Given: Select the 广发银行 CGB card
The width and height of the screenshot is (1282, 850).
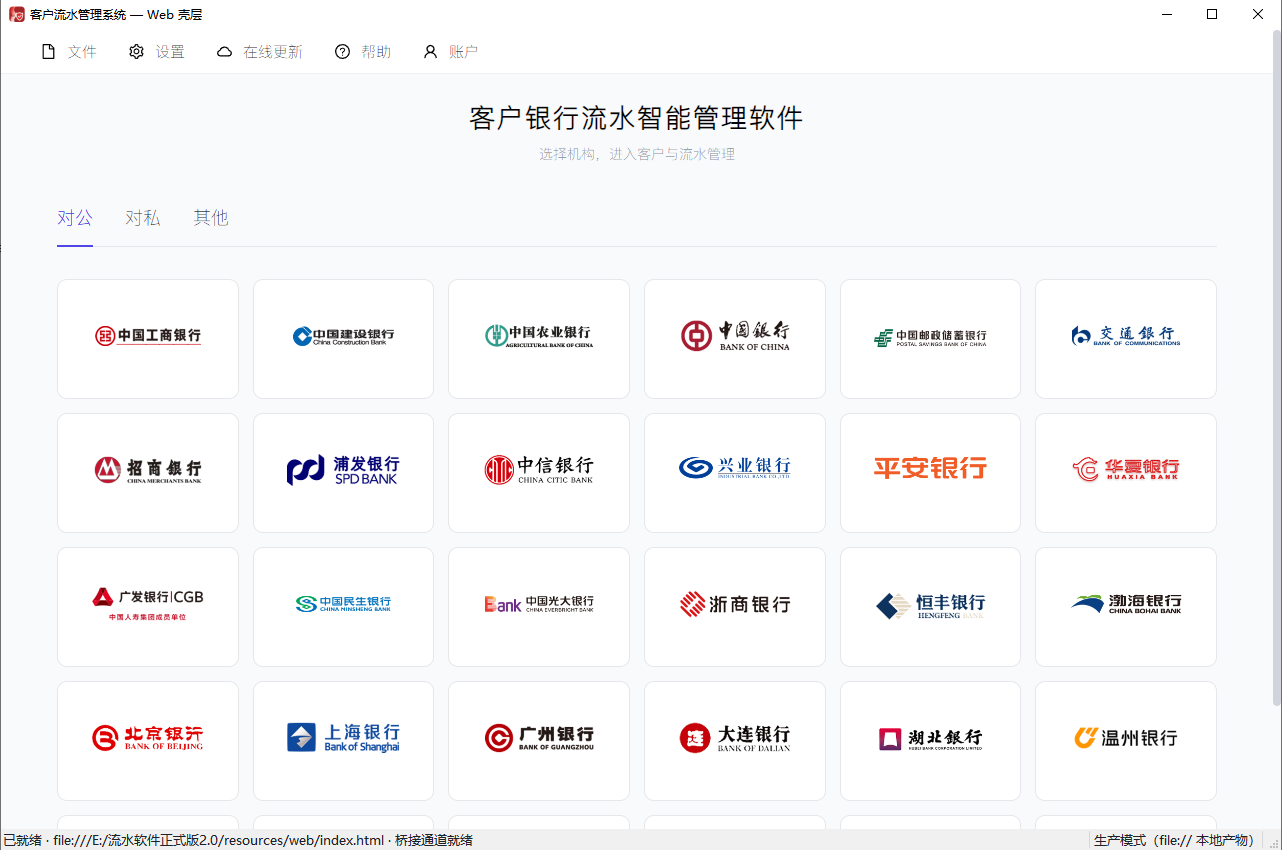Looking at the screenshot, I should pos(148,607).
